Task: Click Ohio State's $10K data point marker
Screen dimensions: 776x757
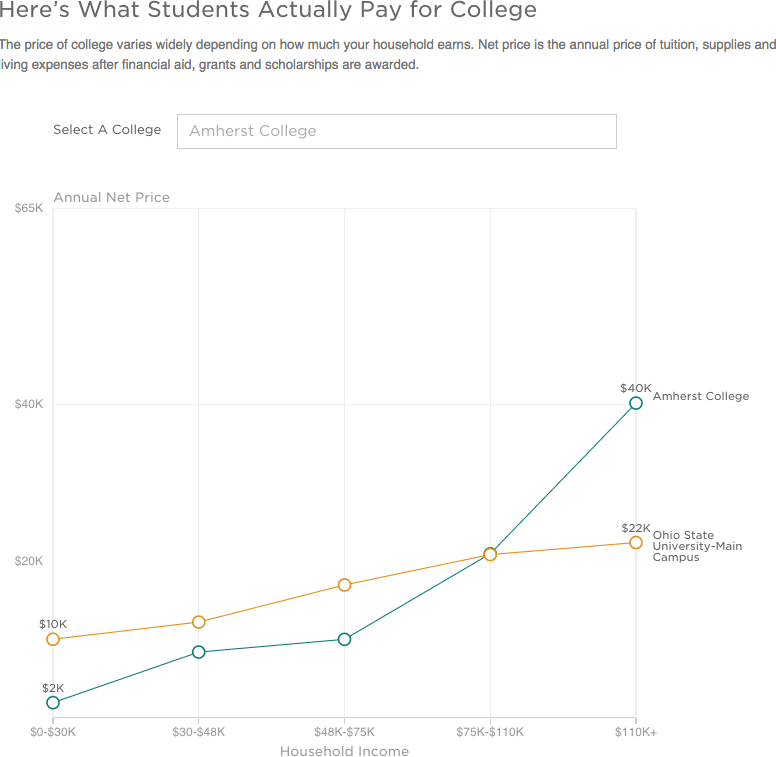Action: [x=53, y=639]
